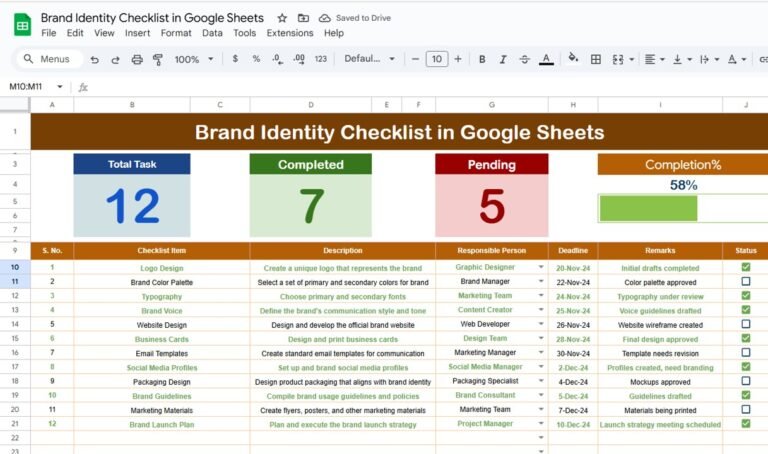Decrease font size with minus button

[415, 59]
